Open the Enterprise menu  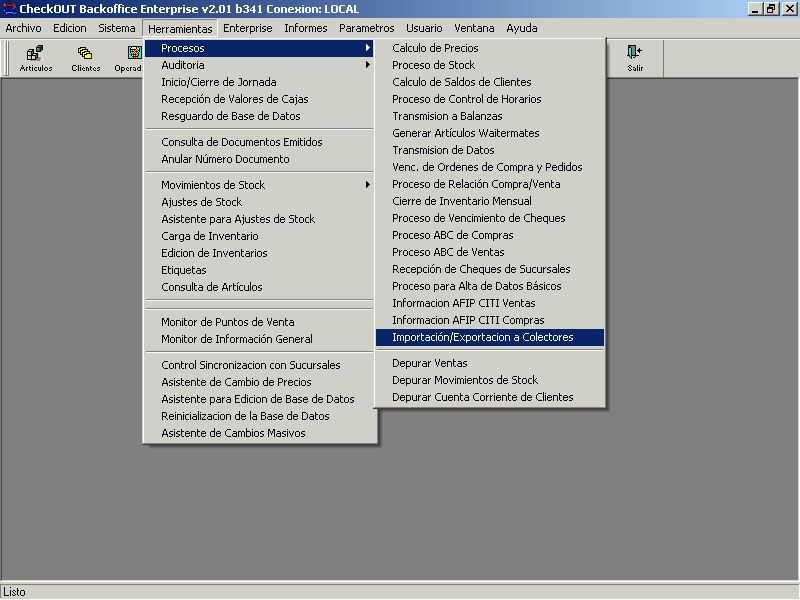click(247, 28)
